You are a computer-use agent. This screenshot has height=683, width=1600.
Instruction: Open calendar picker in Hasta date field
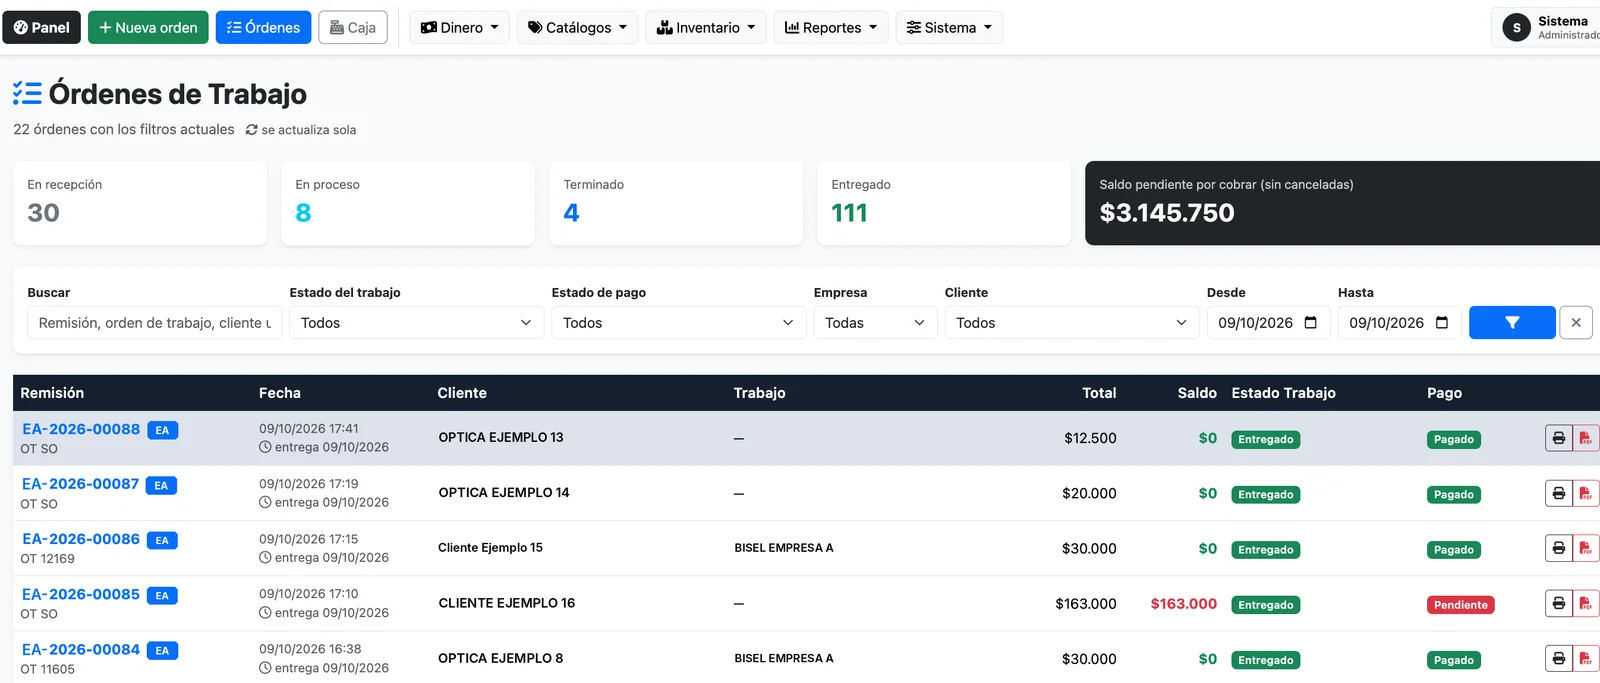tap(1442, 322)
